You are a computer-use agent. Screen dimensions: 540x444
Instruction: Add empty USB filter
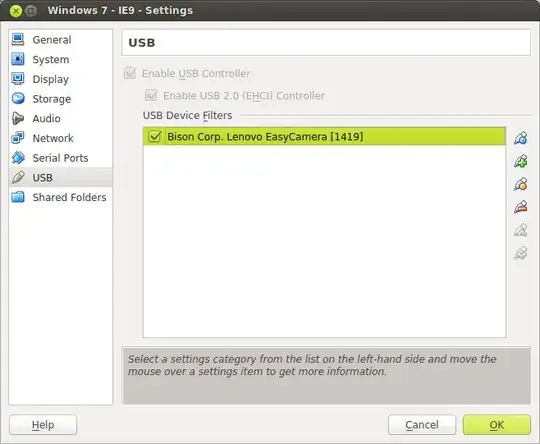[520, 138]
